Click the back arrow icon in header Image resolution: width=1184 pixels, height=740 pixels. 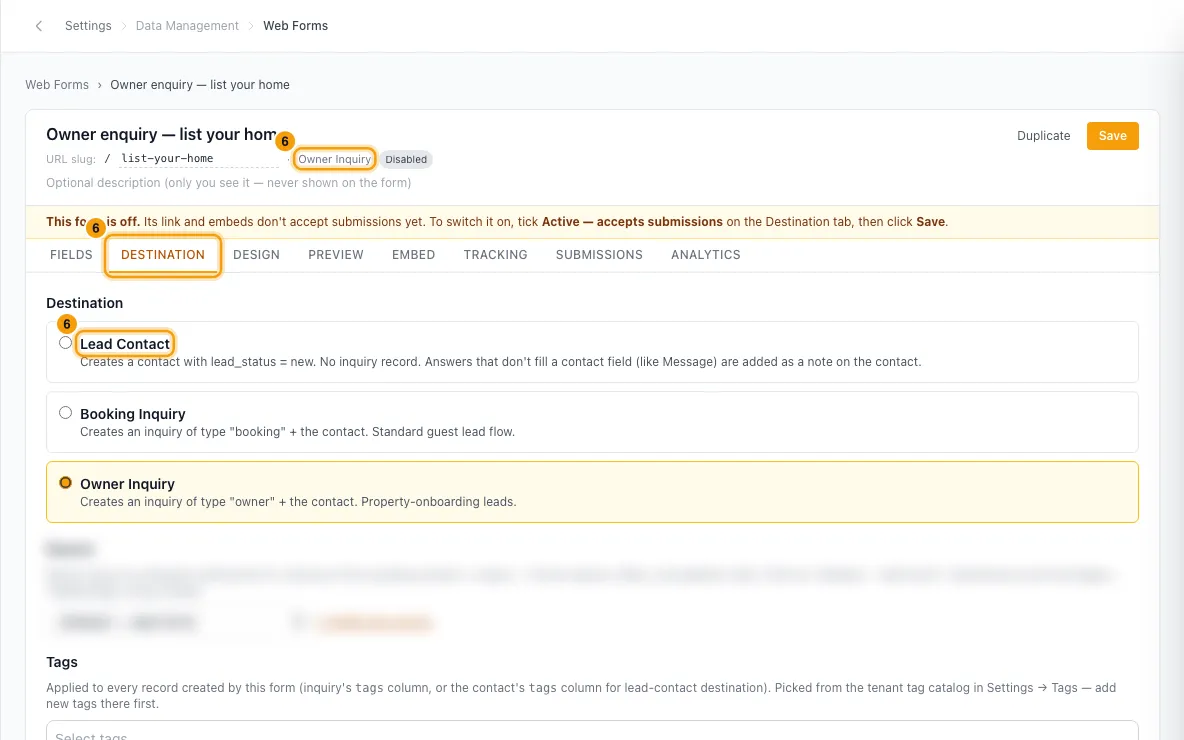pos(39,26)
